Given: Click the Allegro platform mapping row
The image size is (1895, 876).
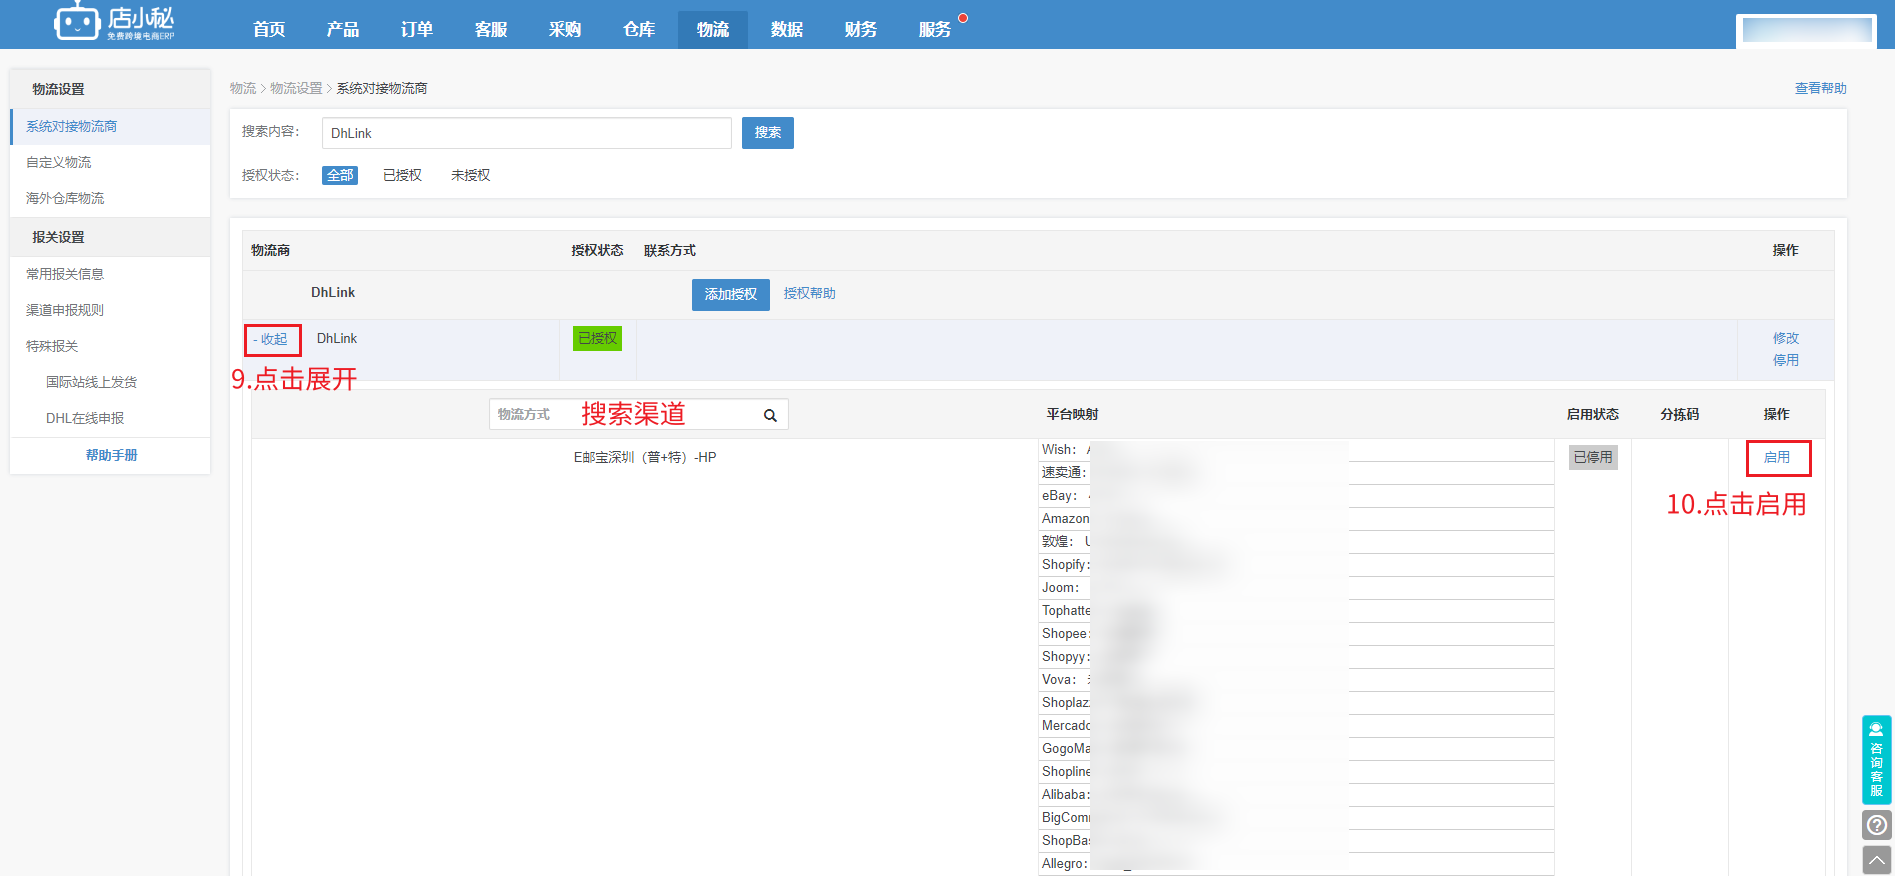Looking at the screenshot, I should point(1296,864).
